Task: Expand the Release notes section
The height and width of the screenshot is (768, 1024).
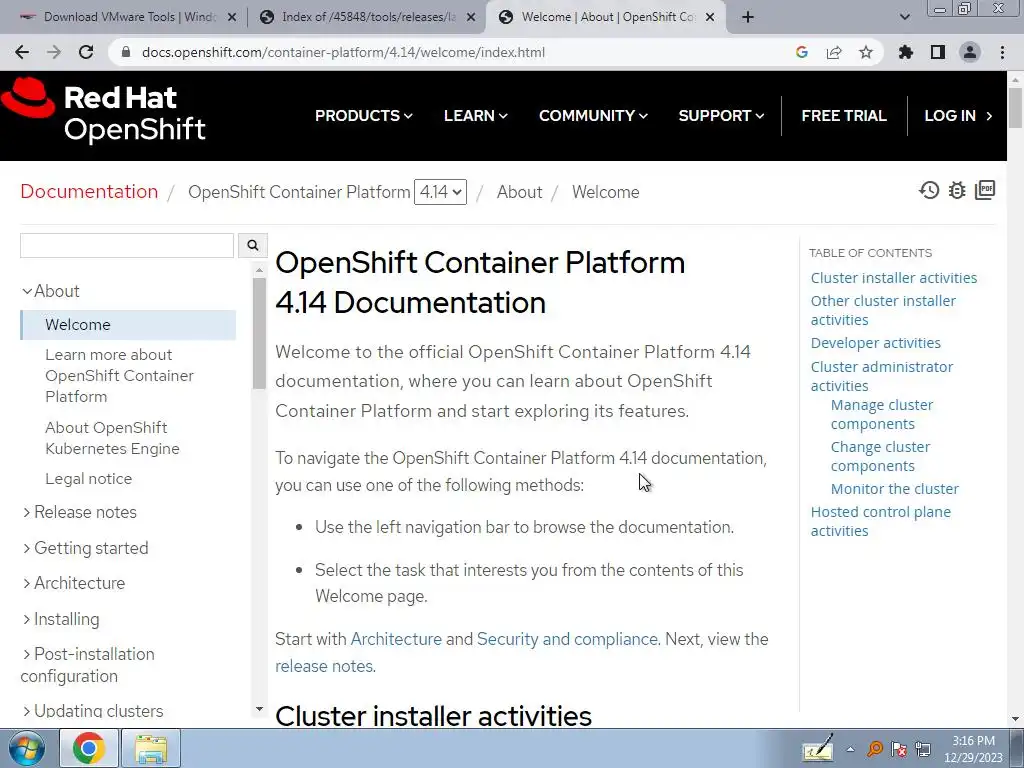Action: click(x=80, y=512)
